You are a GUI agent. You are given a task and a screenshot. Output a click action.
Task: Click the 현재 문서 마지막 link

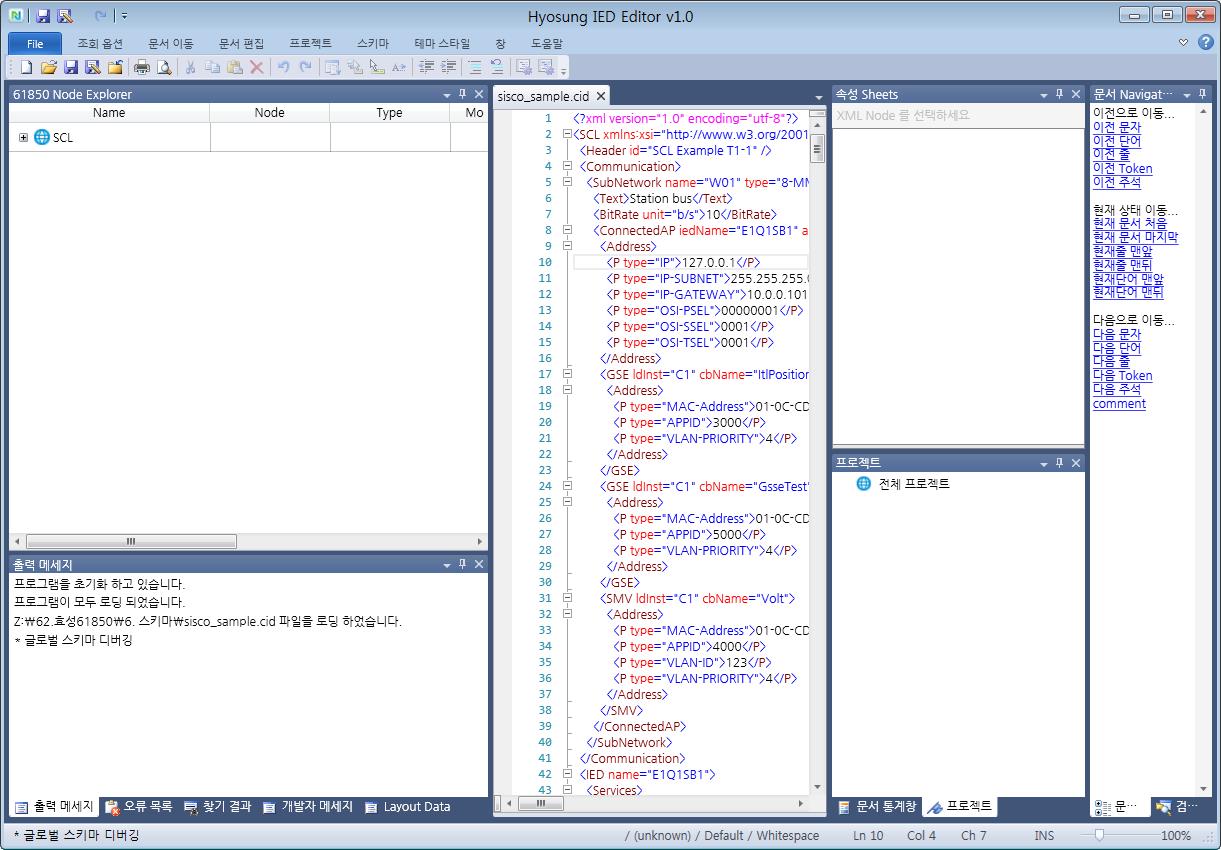1136,237
